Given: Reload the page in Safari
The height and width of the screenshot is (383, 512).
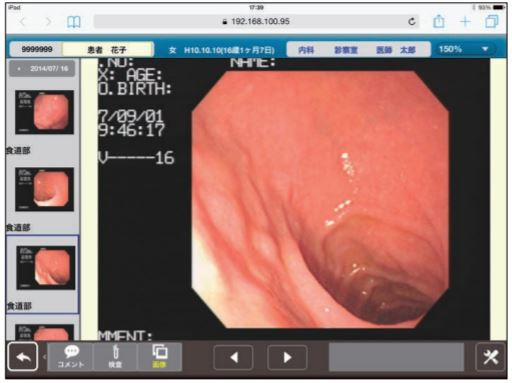Looking at the screenshot, I should [412, 22].
